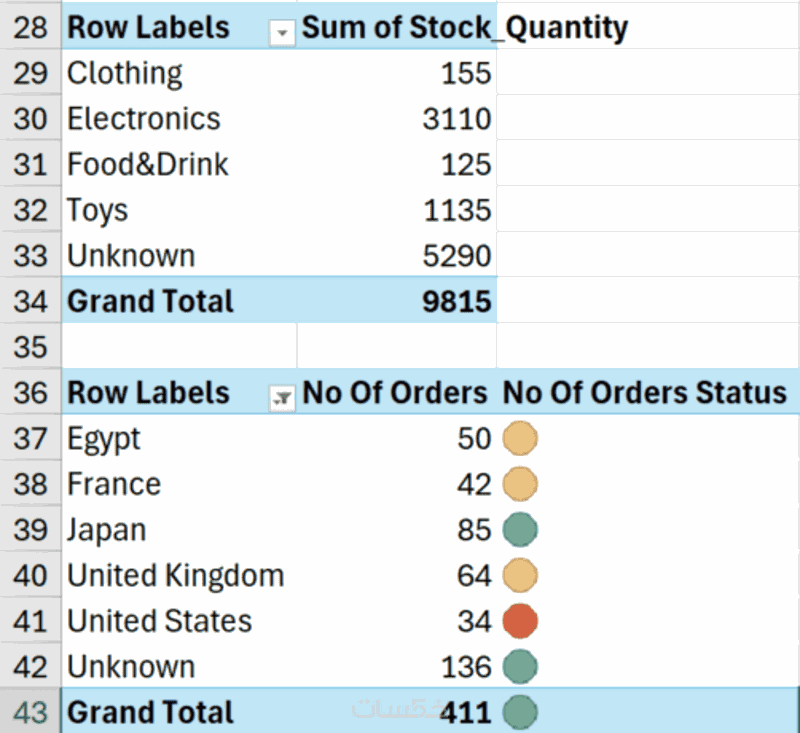Select row header 43
This screenshot has width=800, height=733.
[31, 712]
